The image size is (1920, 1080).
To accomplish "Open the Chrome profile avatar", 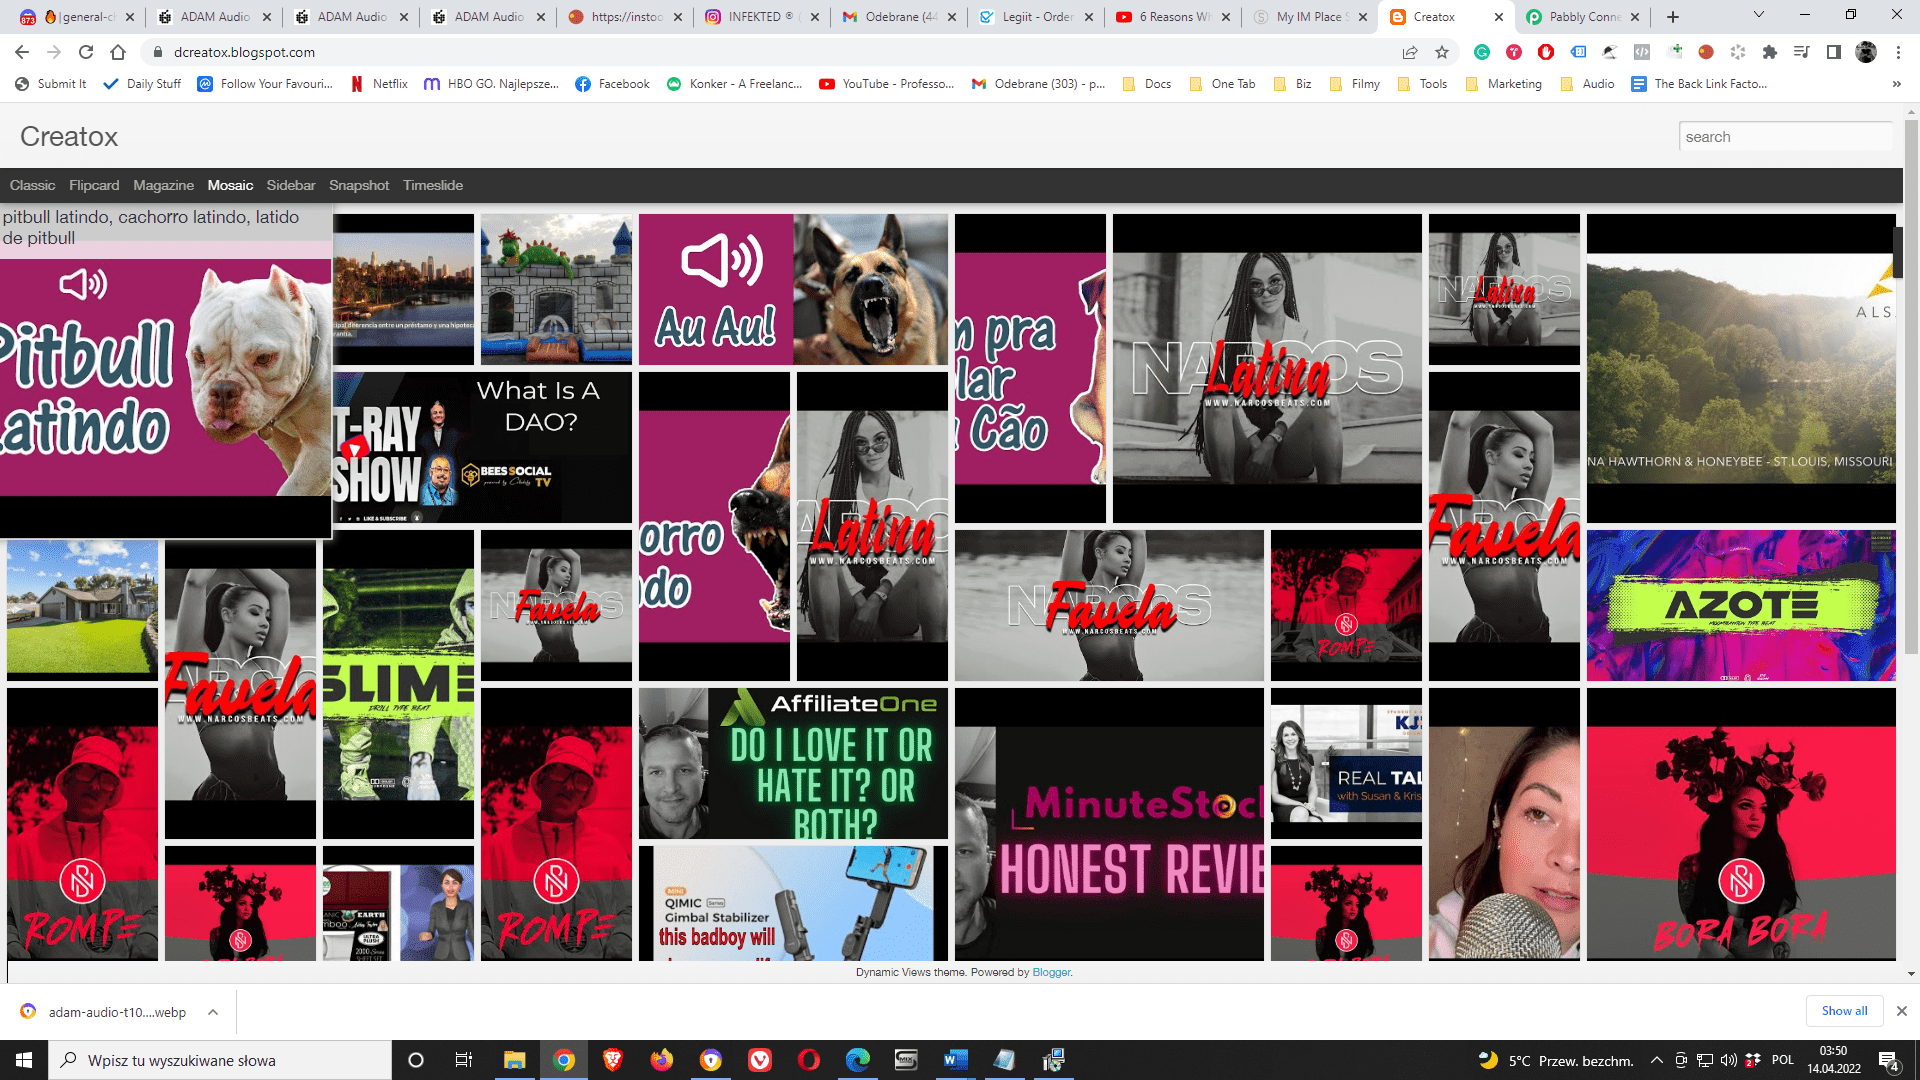I will coord(1866,52).
